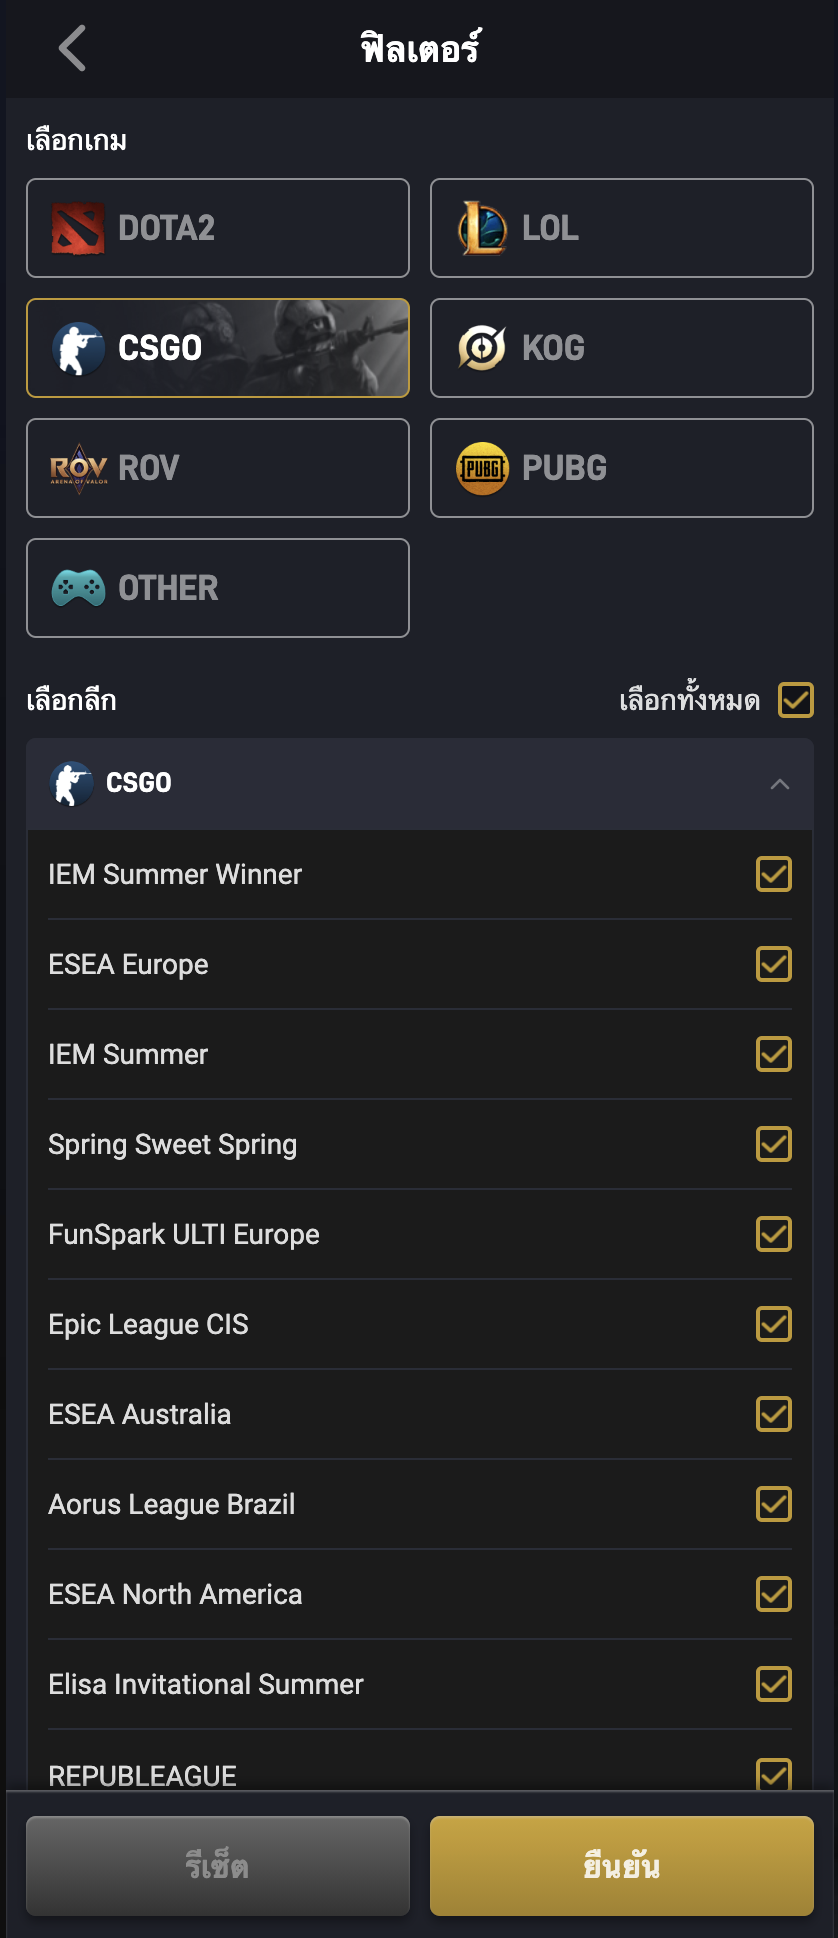The width and height of the screenshot is (838, 1938).
Task: Tap the back arrow icon
Action: pyautogui.click(x=72, y=48)
